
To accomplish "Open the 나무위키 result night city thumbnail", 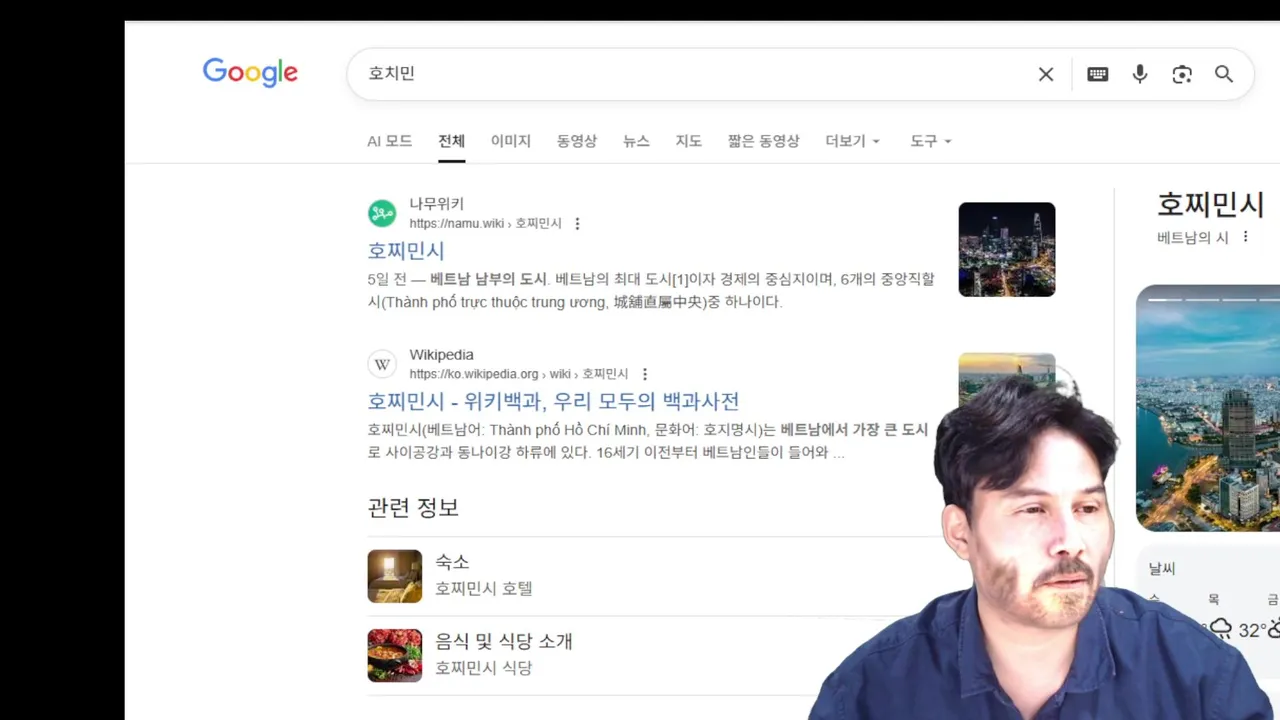I will pos(1007,249).
